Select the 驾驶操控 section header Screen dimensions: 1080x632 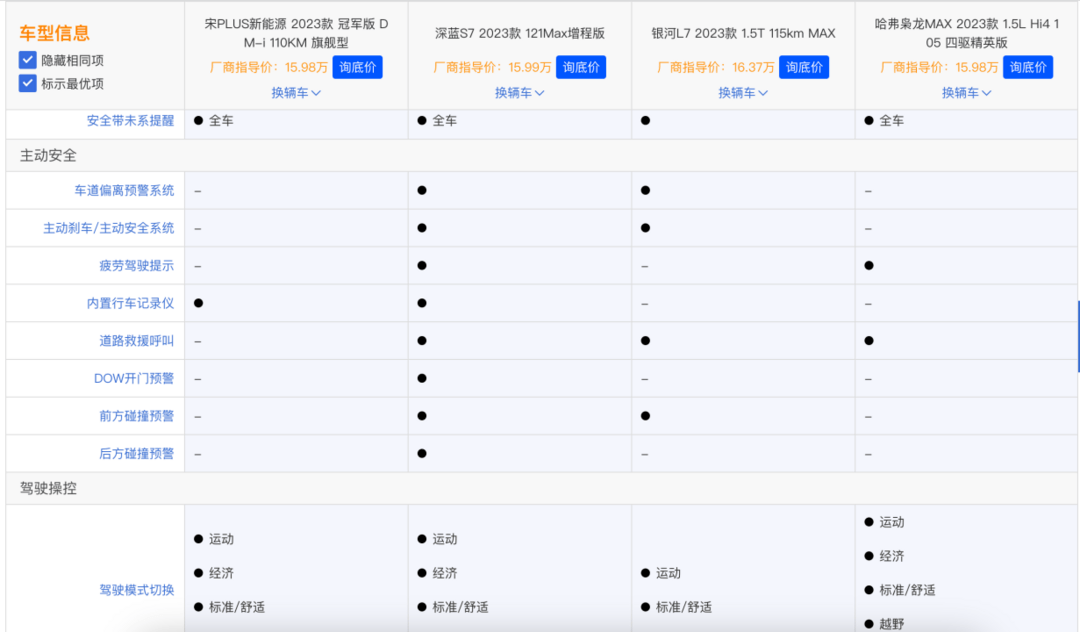coord(48,489)
